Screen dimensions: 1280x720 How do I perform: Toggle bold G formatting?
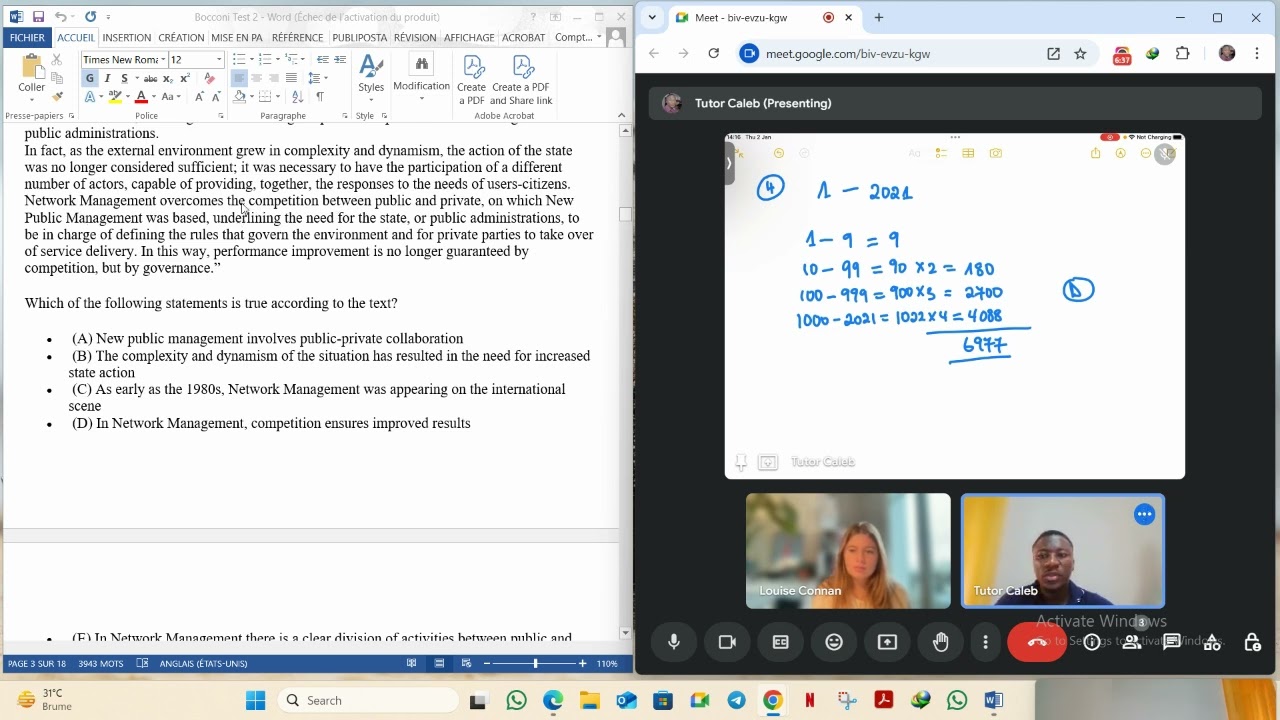click(90, 78)
